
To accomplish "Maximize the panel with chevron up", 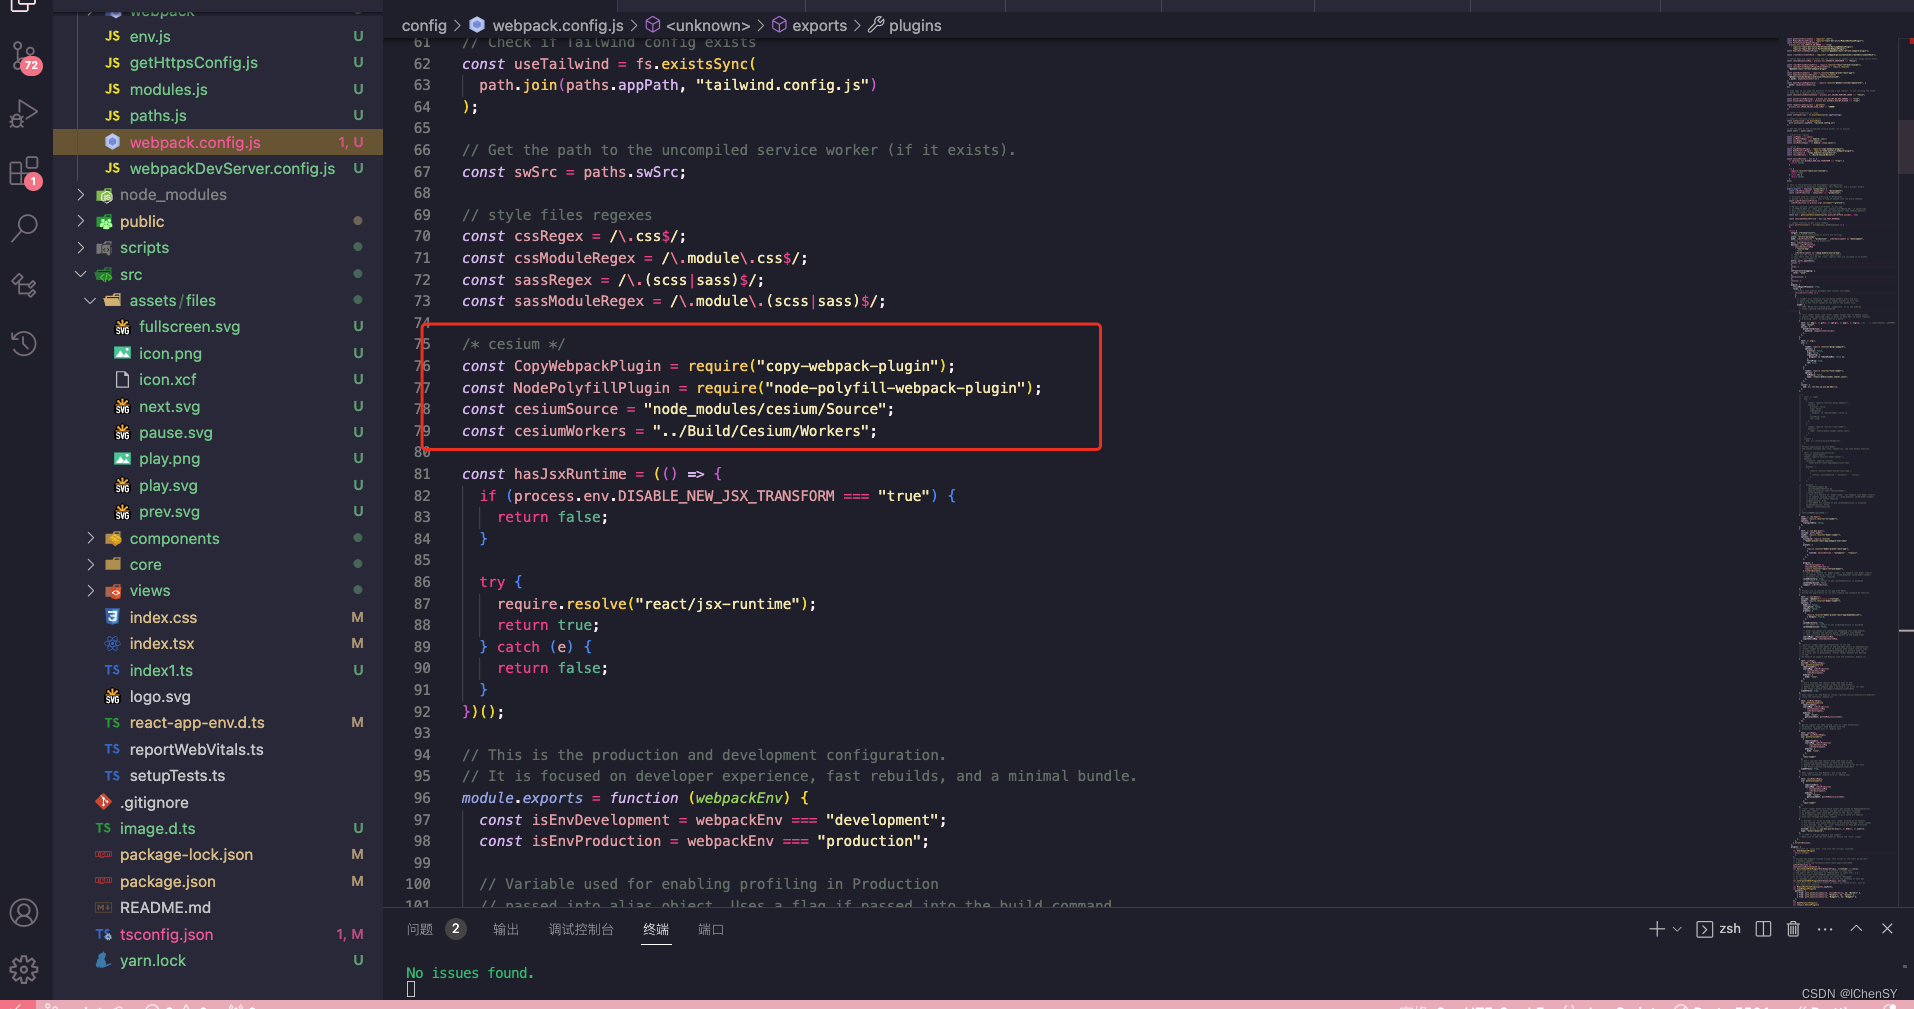I will click(x=1856, y=929).
